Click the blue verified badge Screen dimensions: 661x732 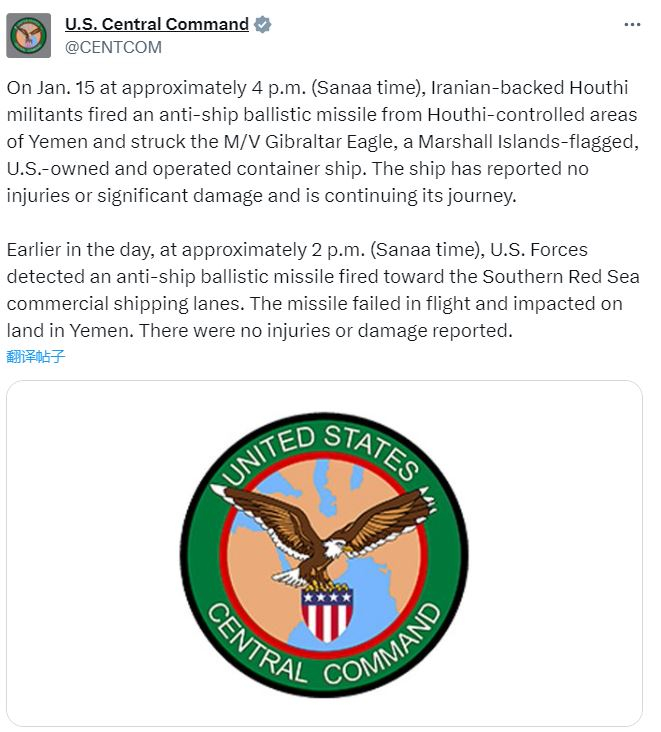[x=262, y=25]
